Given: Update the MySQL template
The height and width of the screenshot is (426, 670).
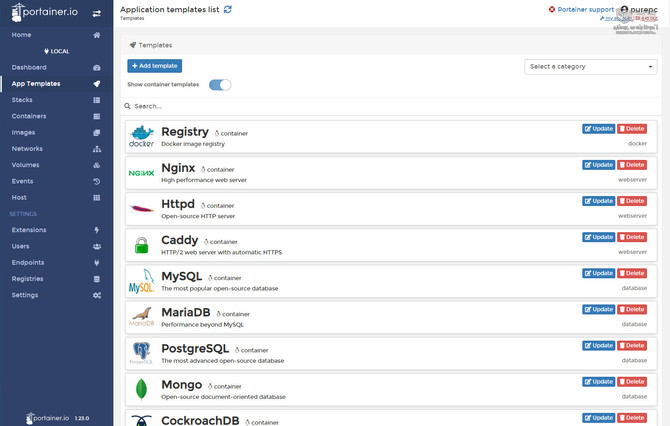Looking at the screenshot, I should click(x=599, y=273).
